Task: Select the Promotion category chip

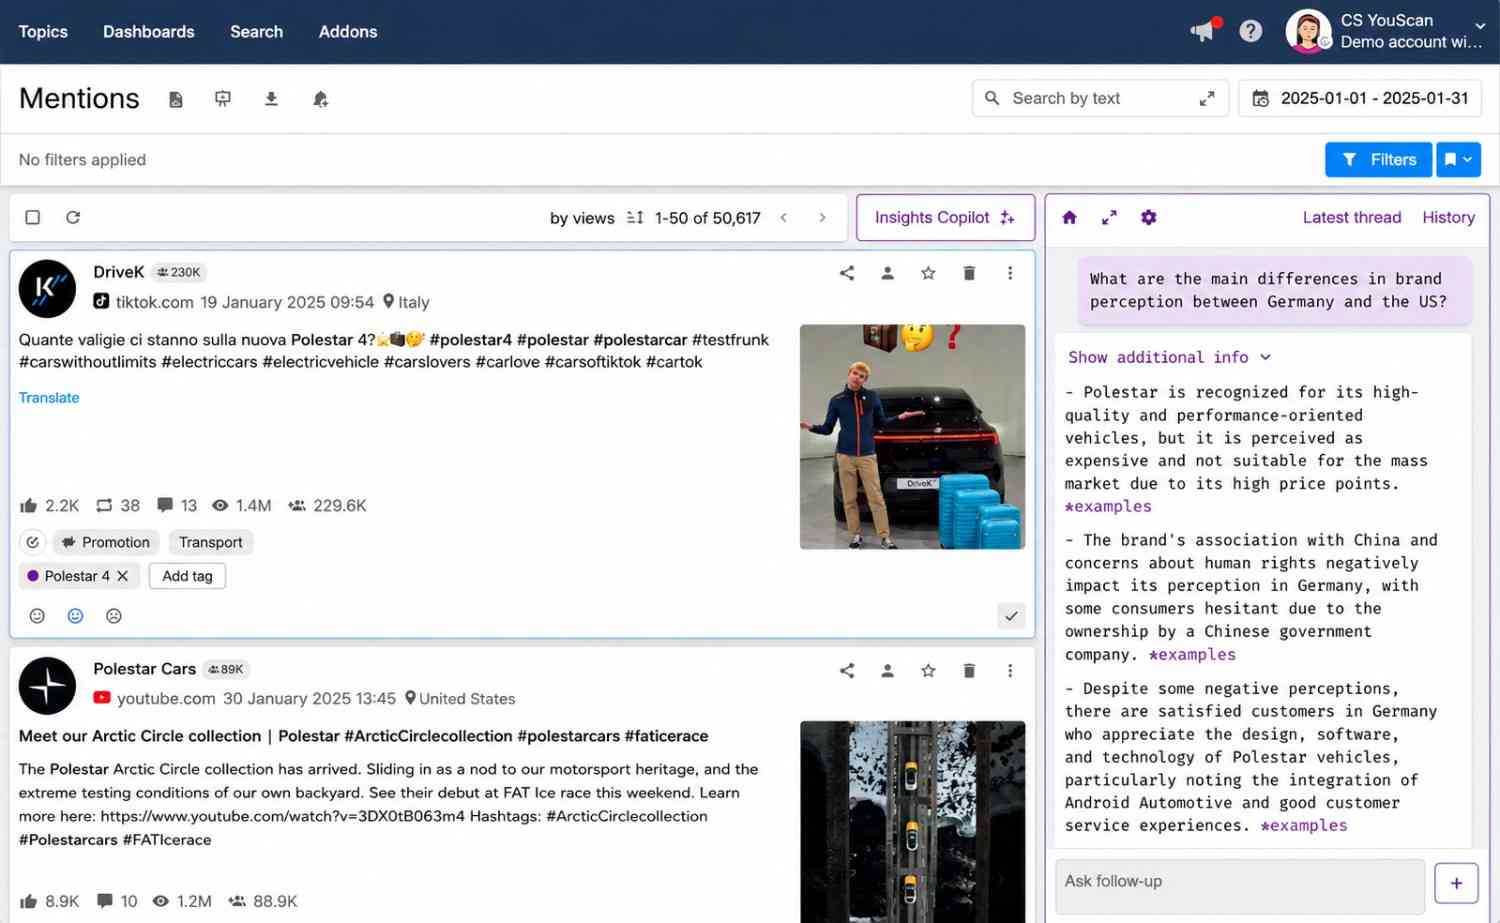Action: click(x=106, y=542)
